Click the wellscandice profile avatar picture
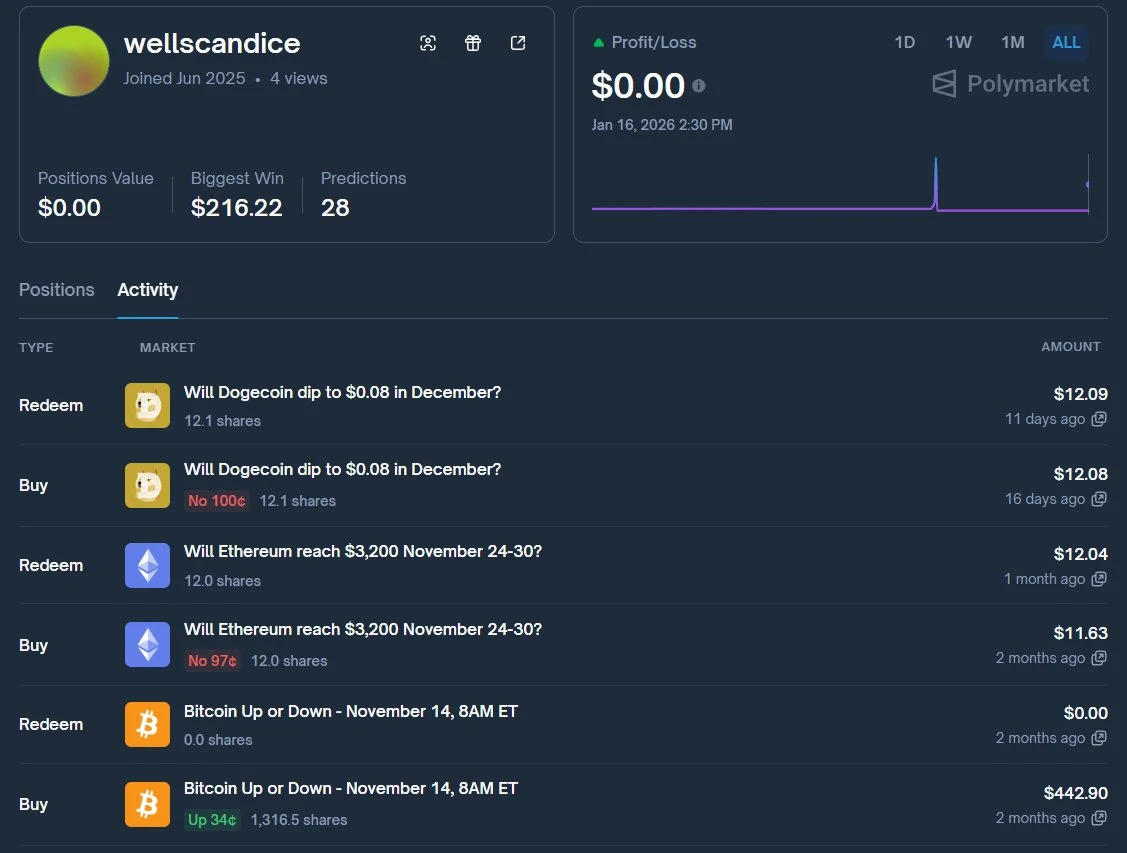The height and width of the screenshot is (853, 1127). (73, 61)
